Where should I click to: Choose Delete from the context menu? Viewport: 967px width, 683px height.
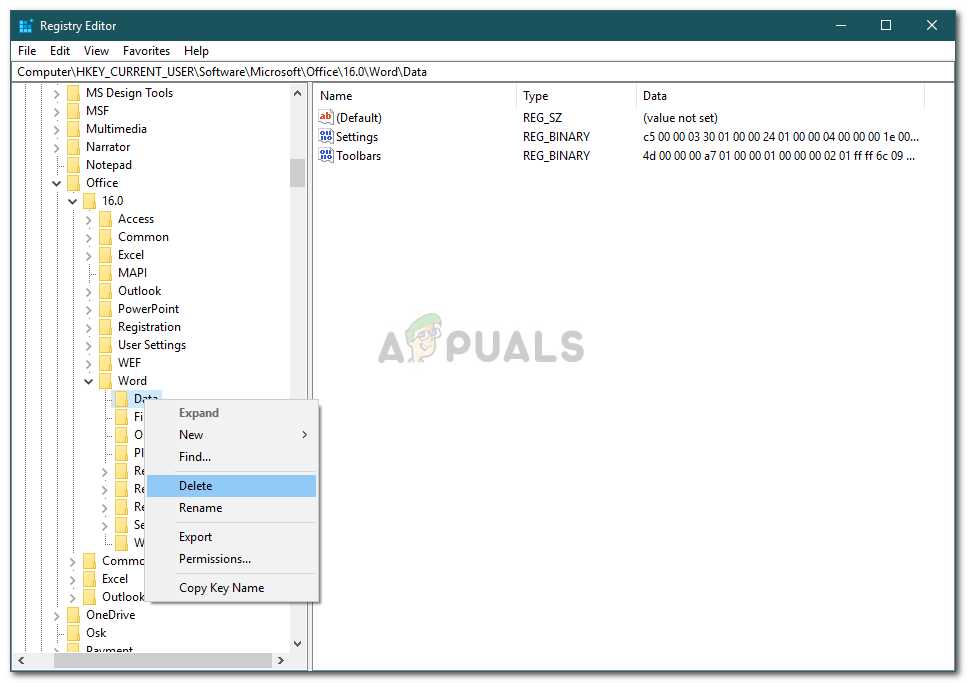point(231,486)
